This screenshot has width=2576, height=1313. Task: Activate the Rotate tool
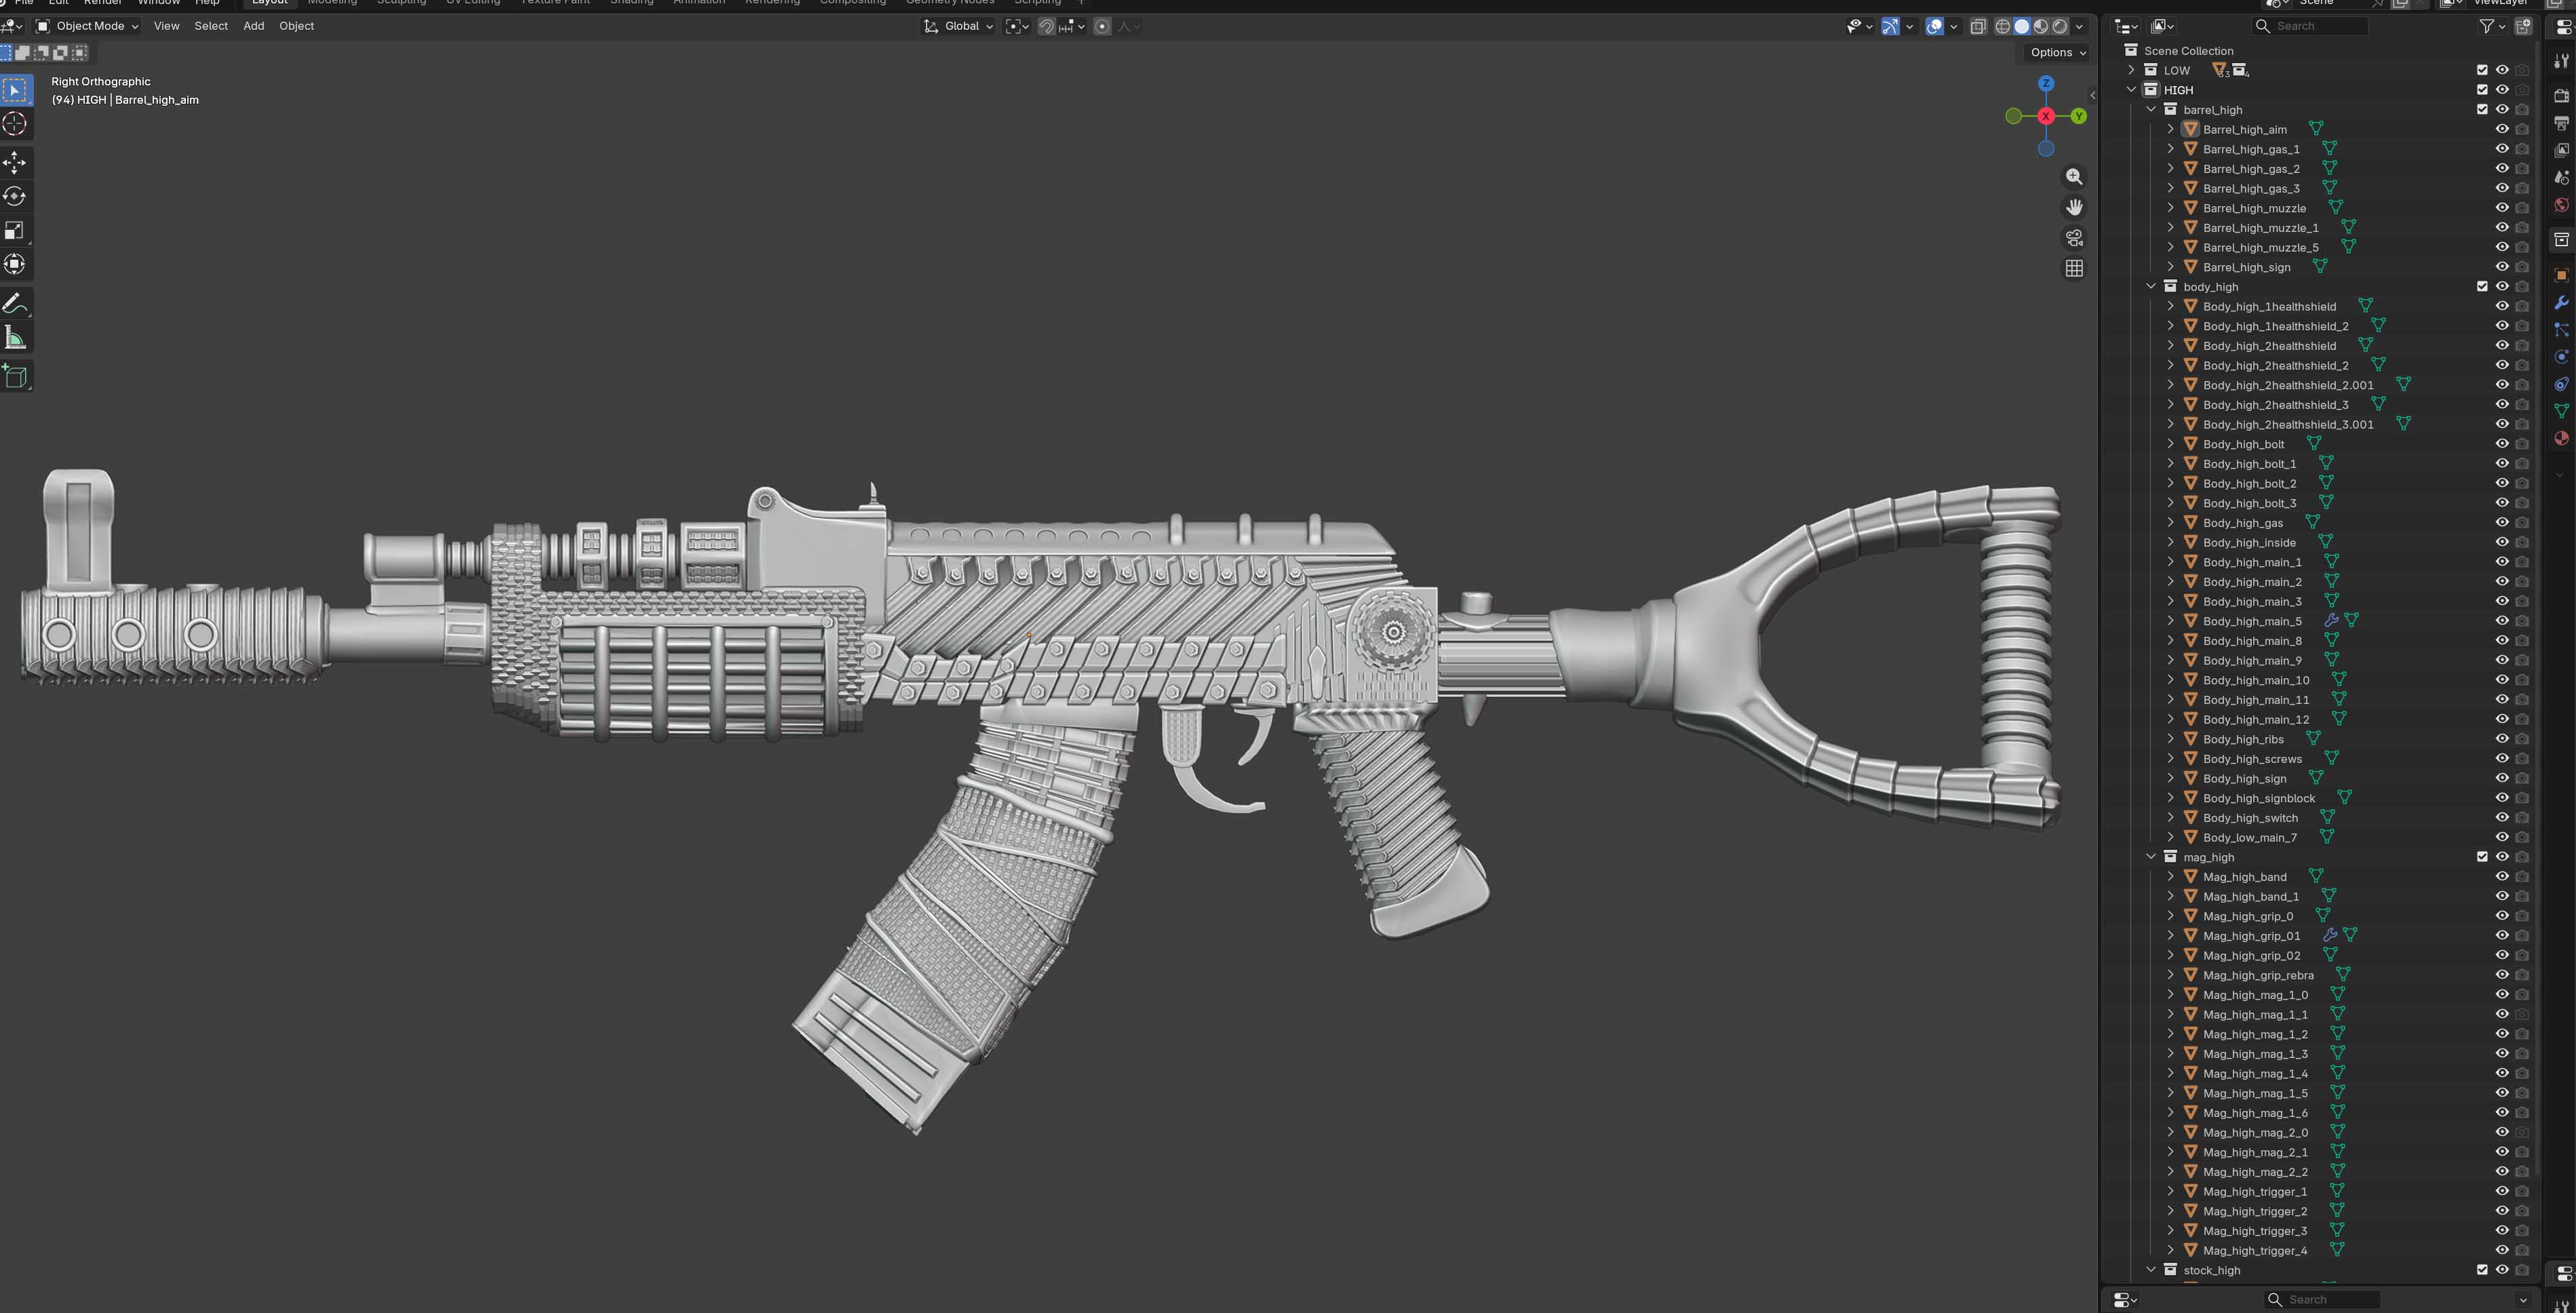(x=15, y=196)
